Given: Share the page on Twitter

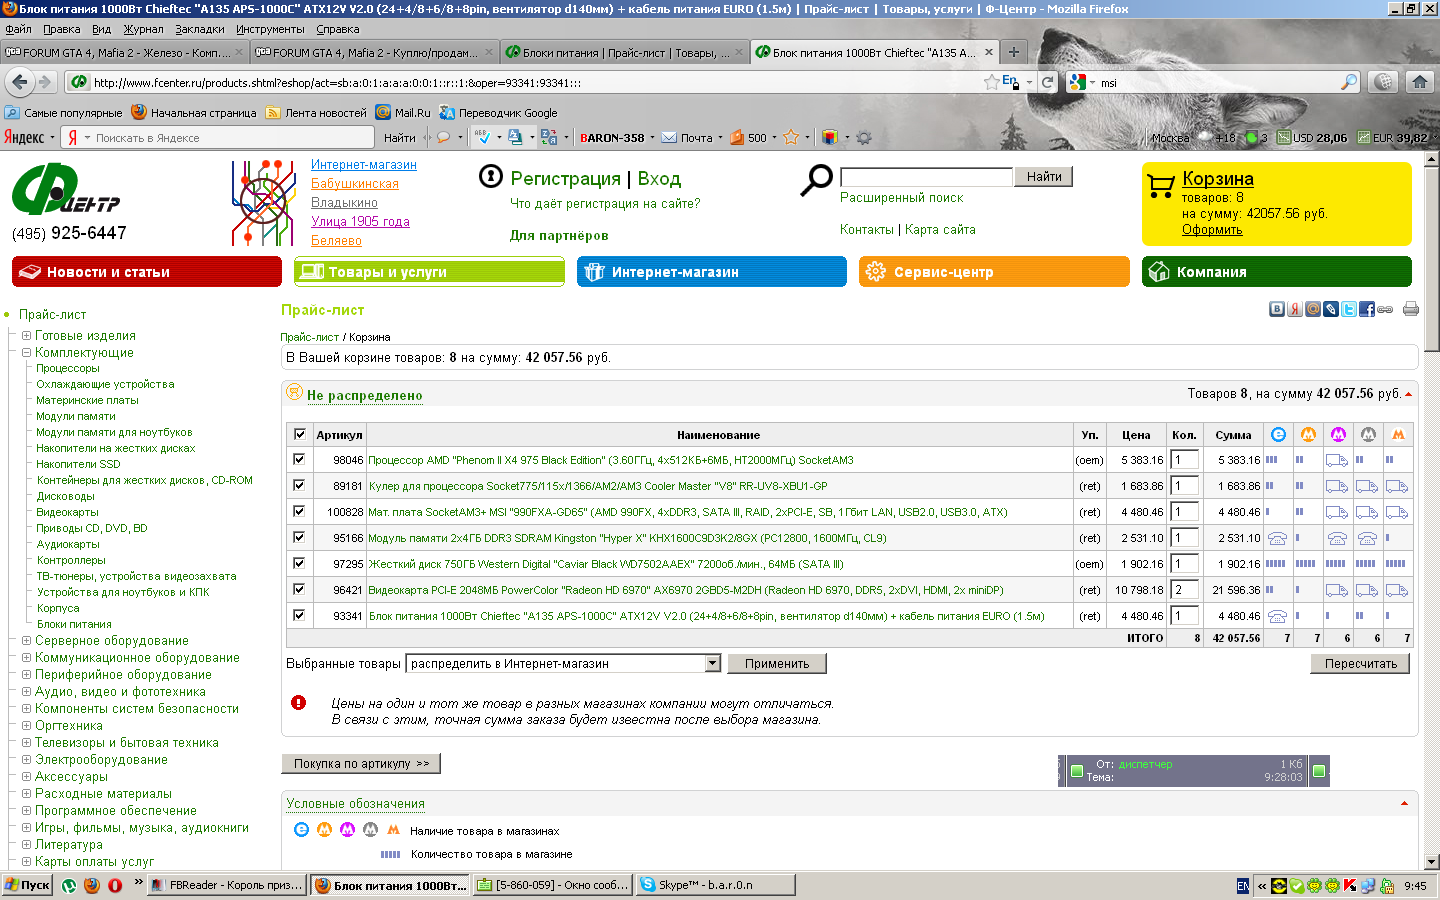Looking at the screenshot, I should 1349,309.
